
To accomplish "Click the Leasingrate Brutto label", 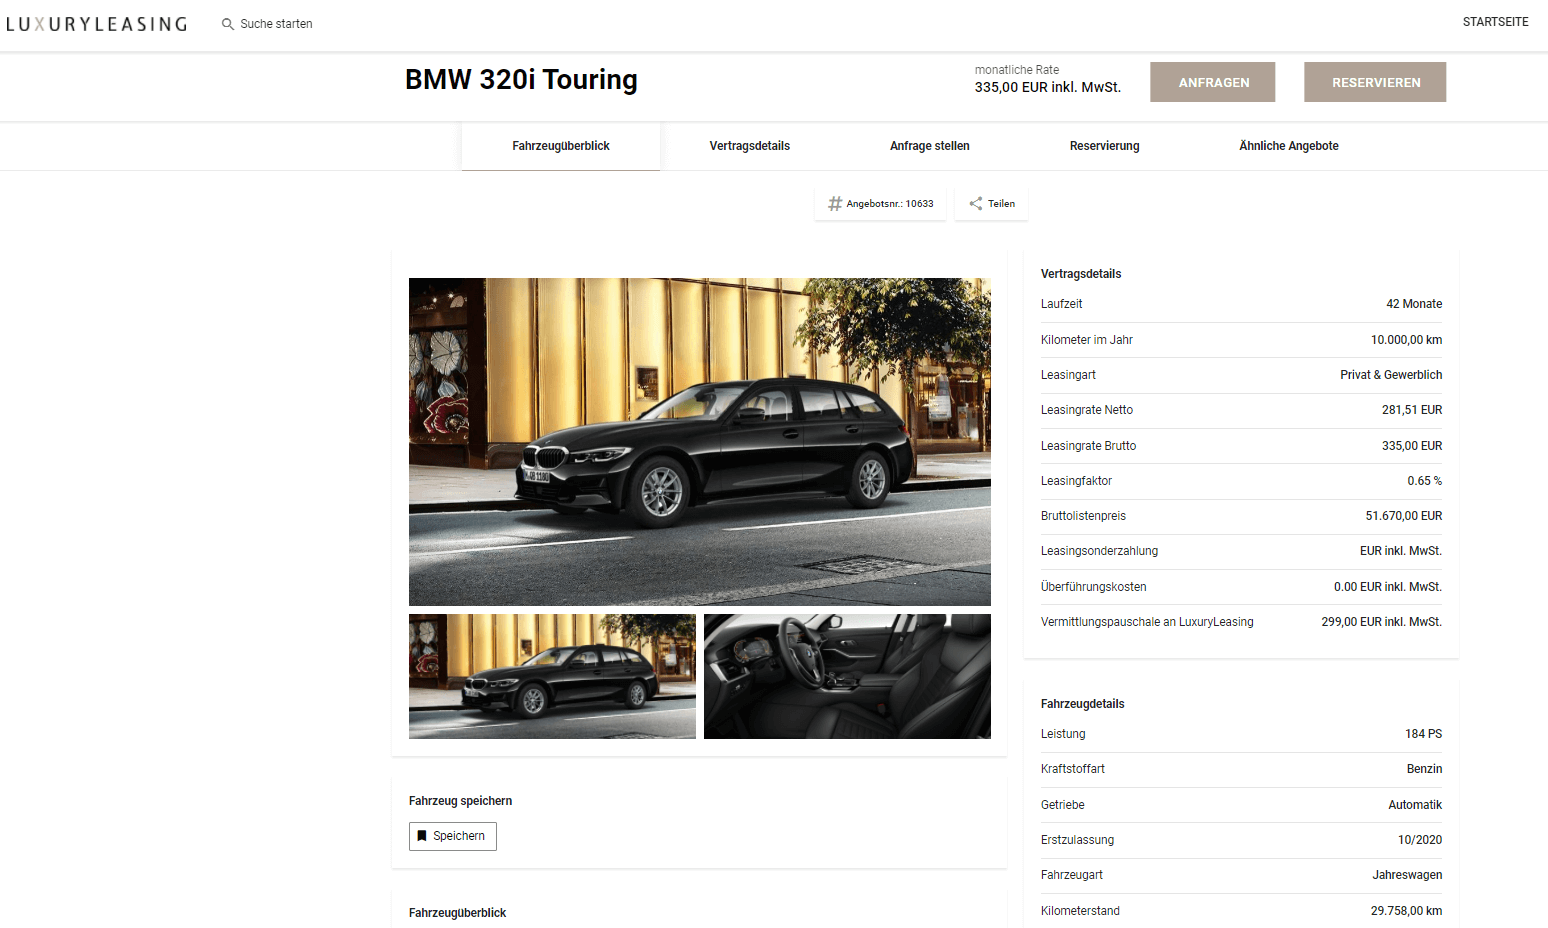I will 1088,446.
